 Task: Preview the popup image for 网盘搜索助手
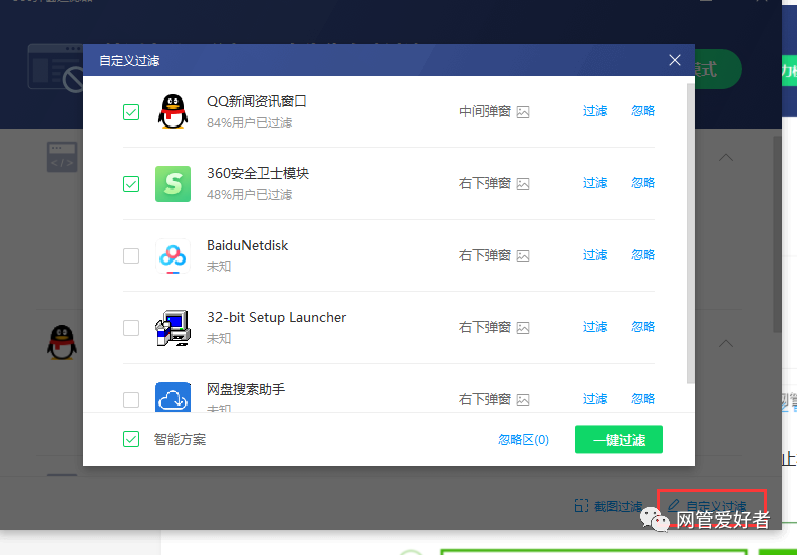pyautogui.click(x=523, y=400)
